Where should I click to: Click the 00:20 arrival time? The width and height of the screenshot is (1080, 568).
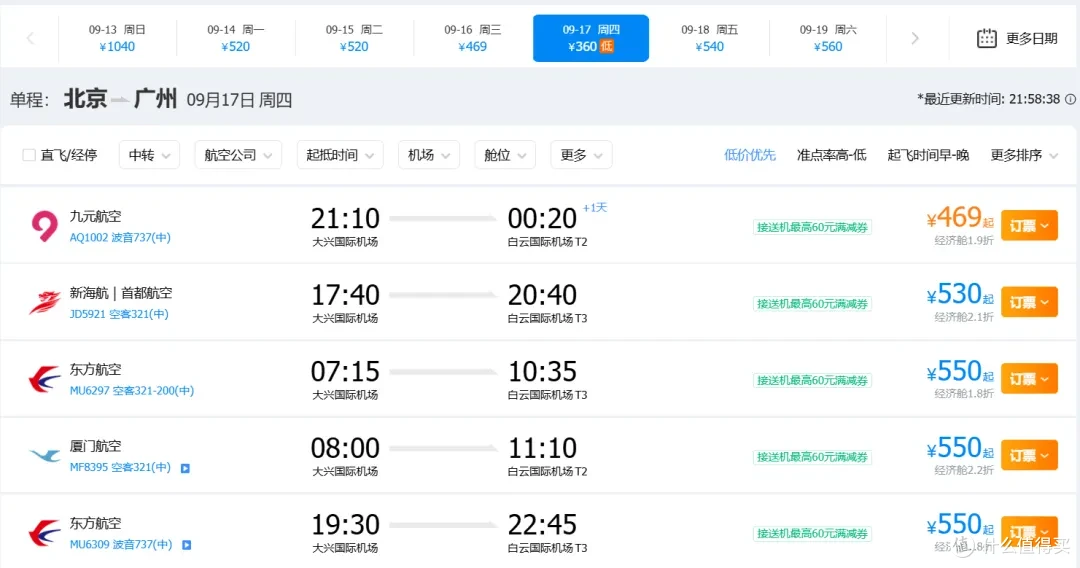pyautogui.click(x=542, y=219)
